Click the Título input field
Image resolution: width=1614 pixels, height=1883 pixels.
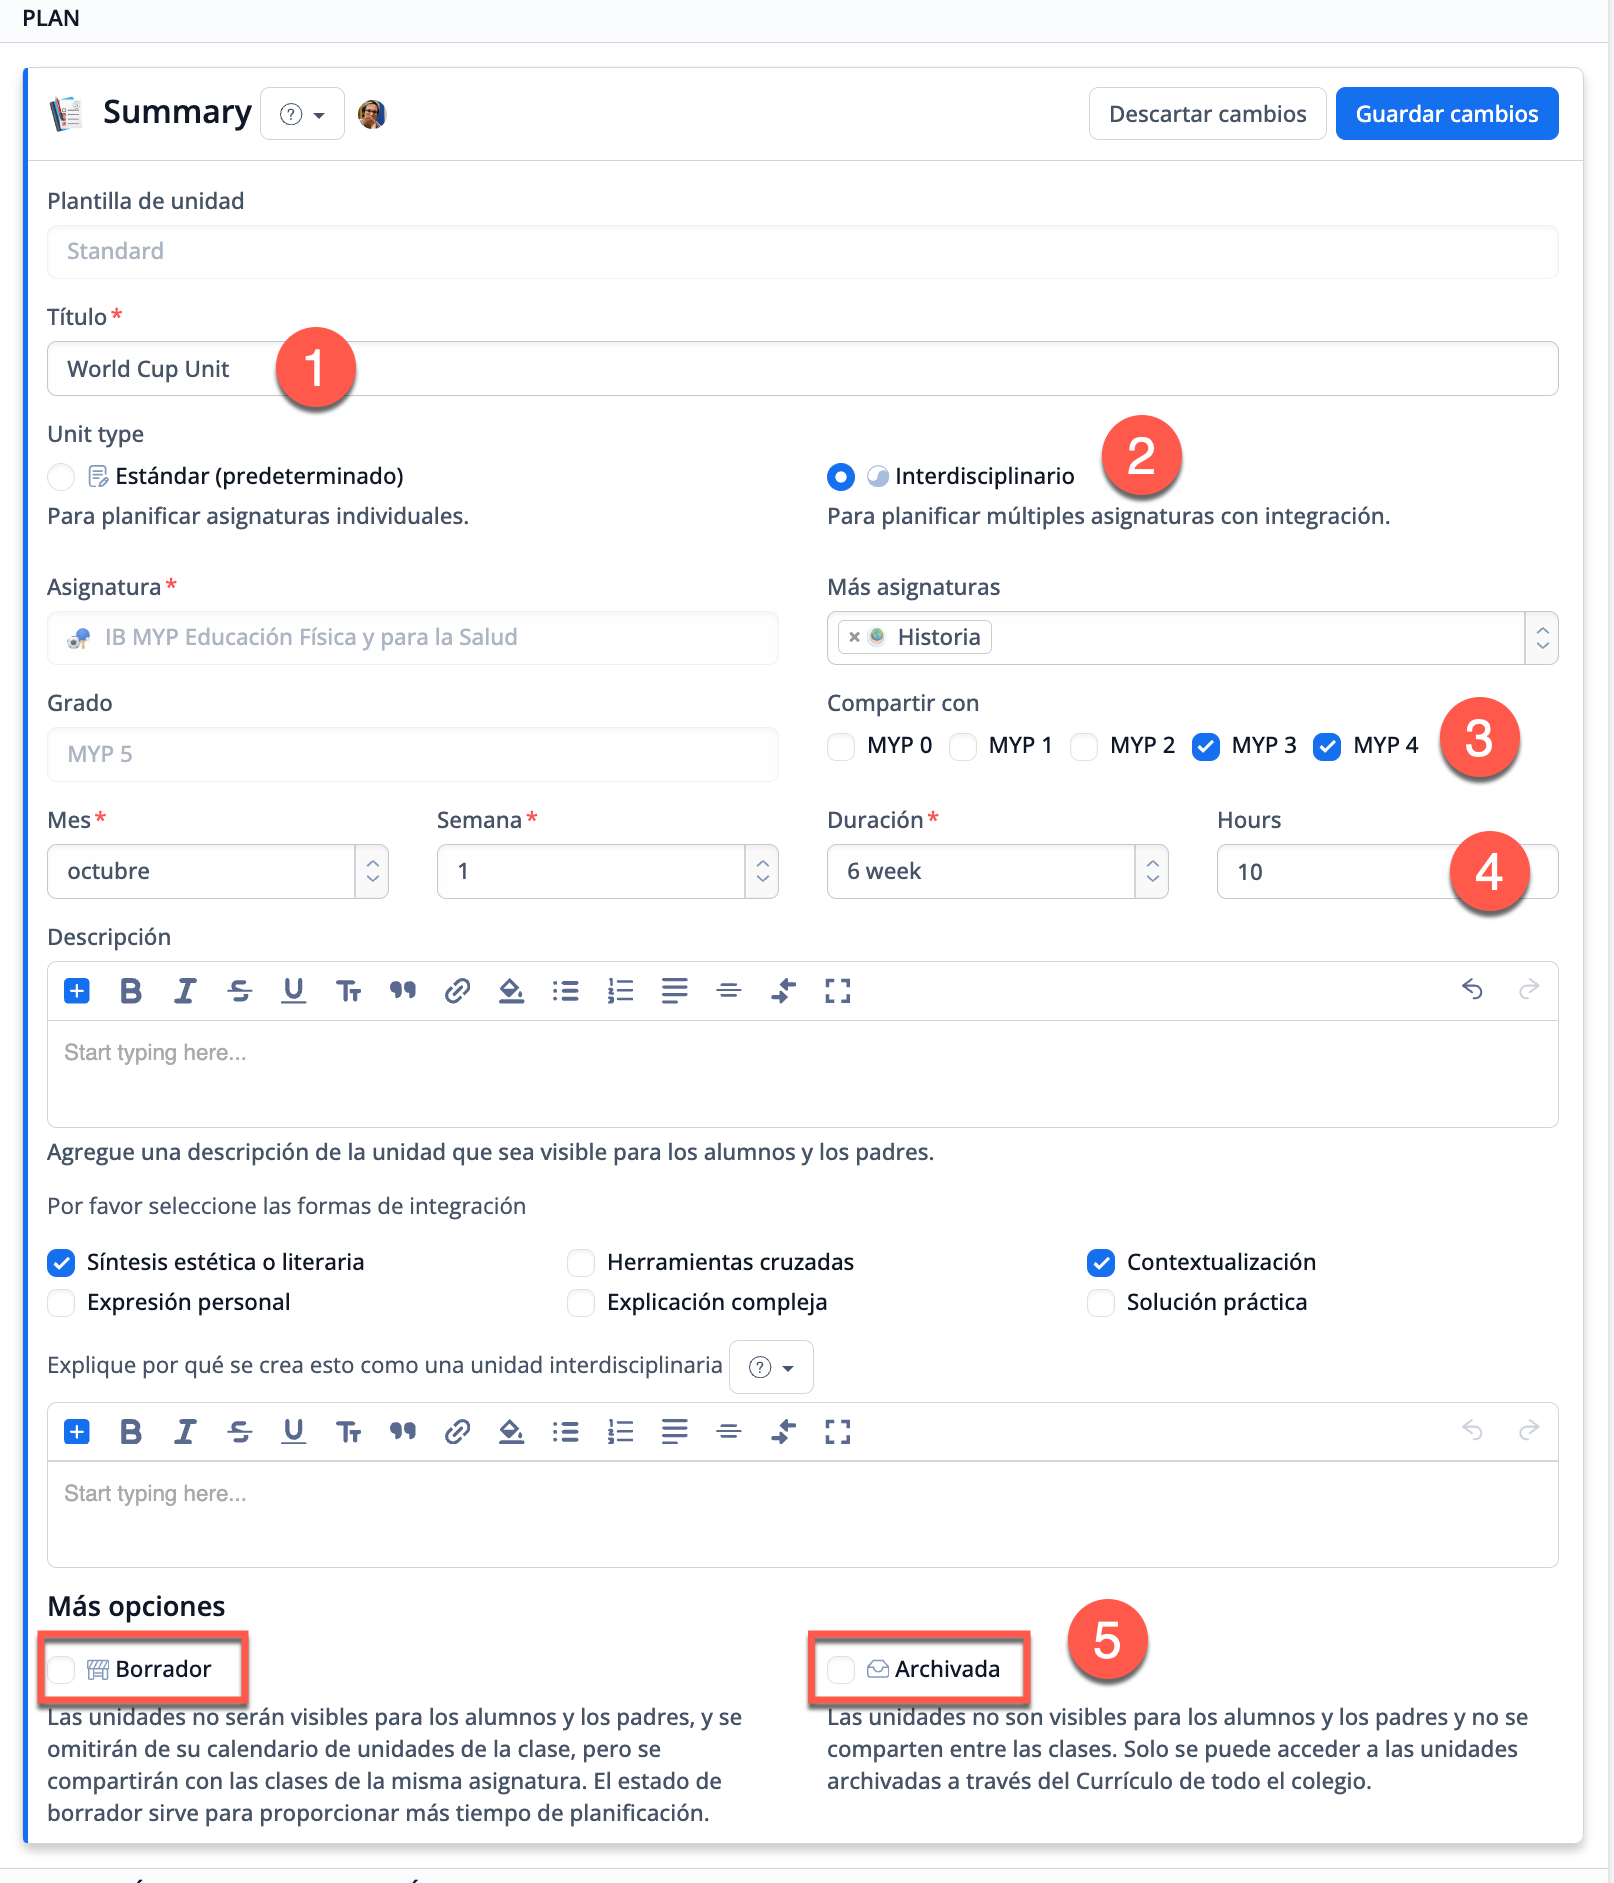pos(802,369)
